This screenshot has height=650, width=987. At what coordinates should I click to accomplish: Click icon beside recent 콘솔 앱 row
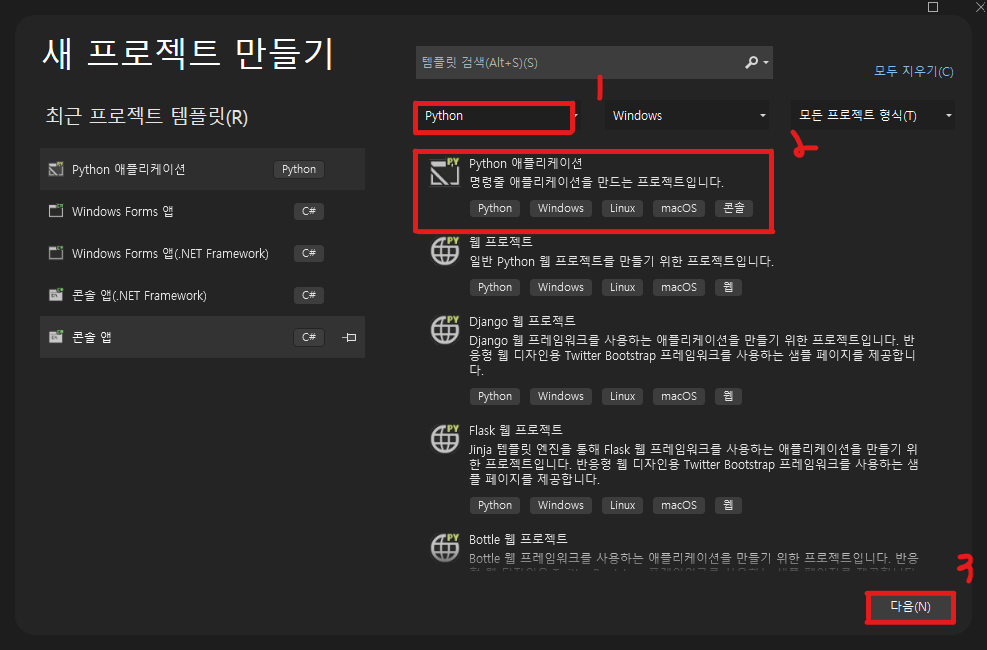coord(56,337)
